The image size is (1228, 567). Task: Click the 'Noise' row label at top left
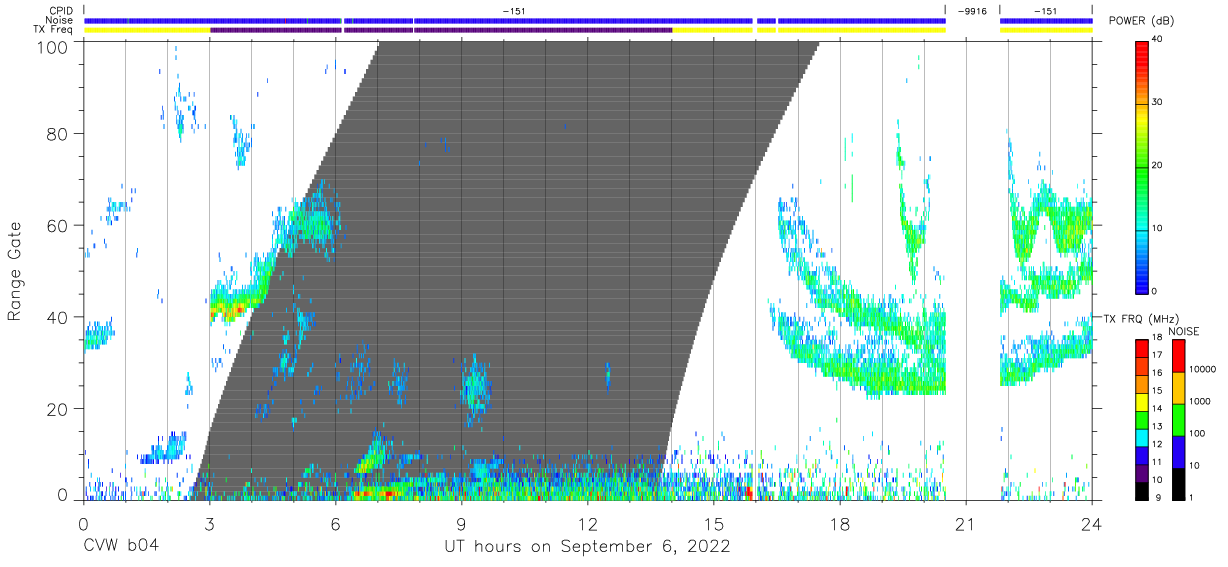coord(60,20)
